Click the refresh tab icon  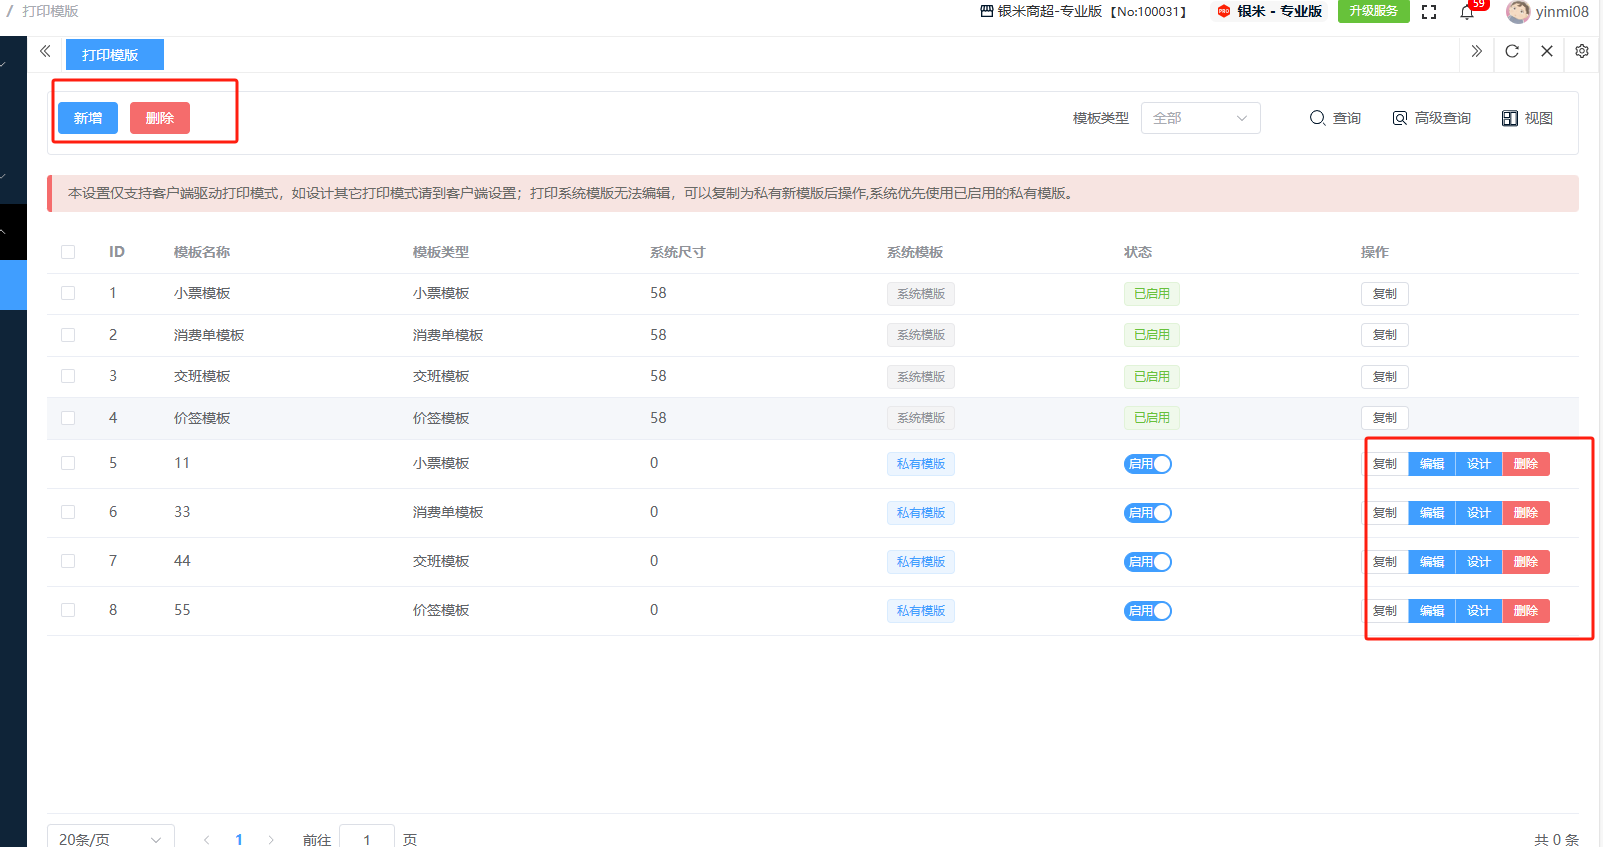pos(1512,52)
